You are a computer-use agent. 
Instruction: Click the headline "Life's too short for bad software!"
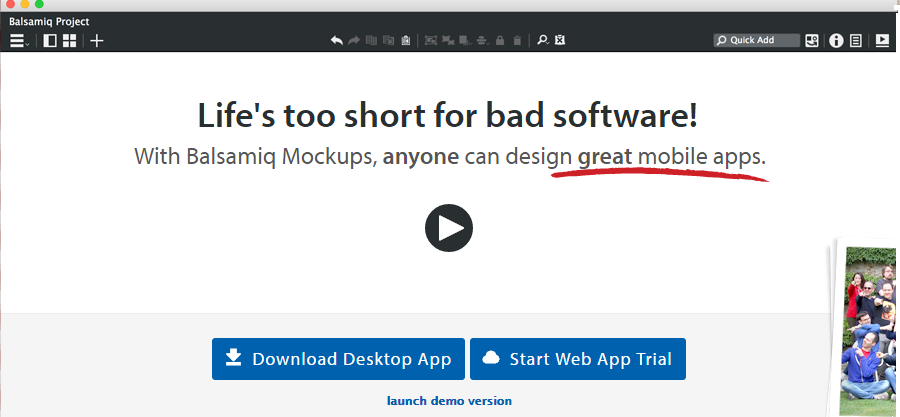click(448, 115)
